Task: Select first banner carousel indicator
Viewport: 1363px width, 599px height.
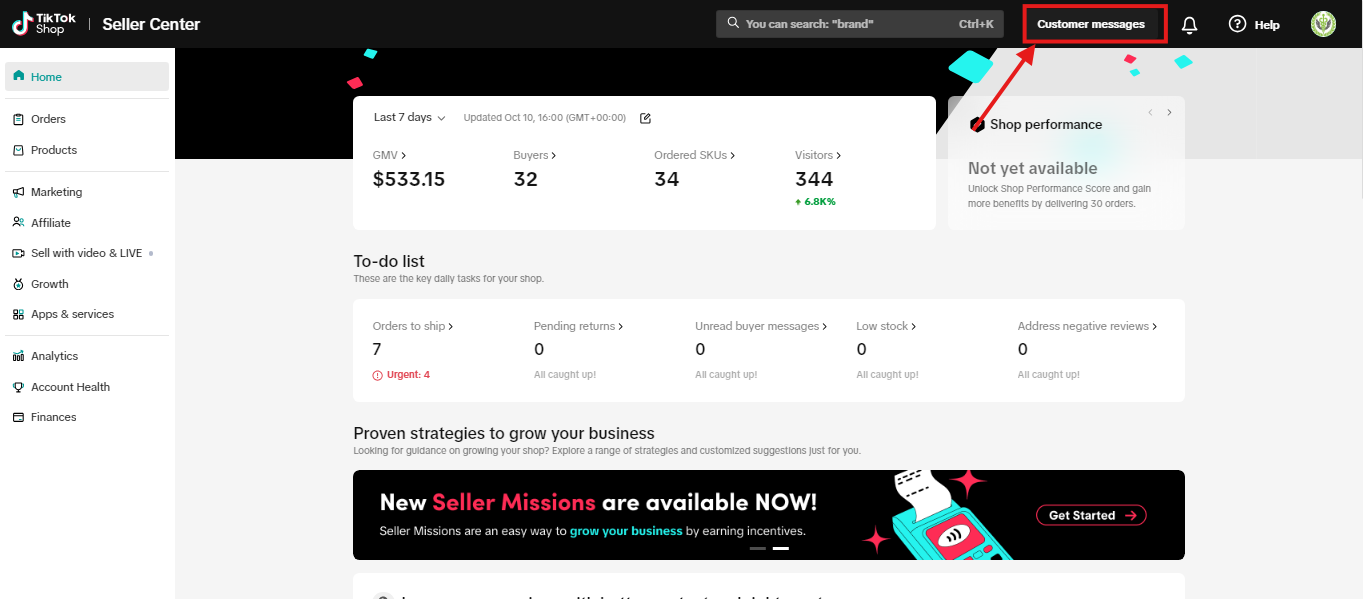Action: click(x=758, y=548)
